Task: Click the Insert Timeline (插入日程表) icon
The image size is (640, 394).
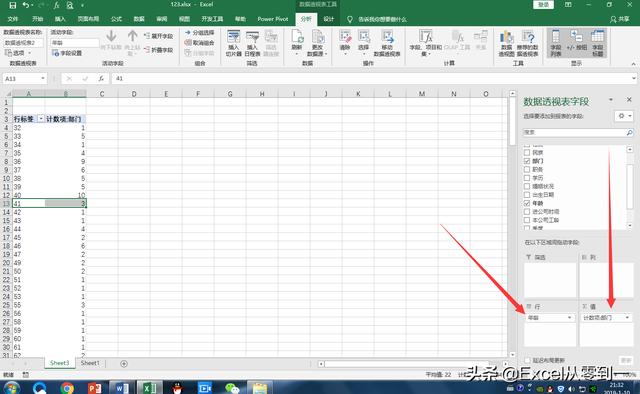Action: click(252, 43)
